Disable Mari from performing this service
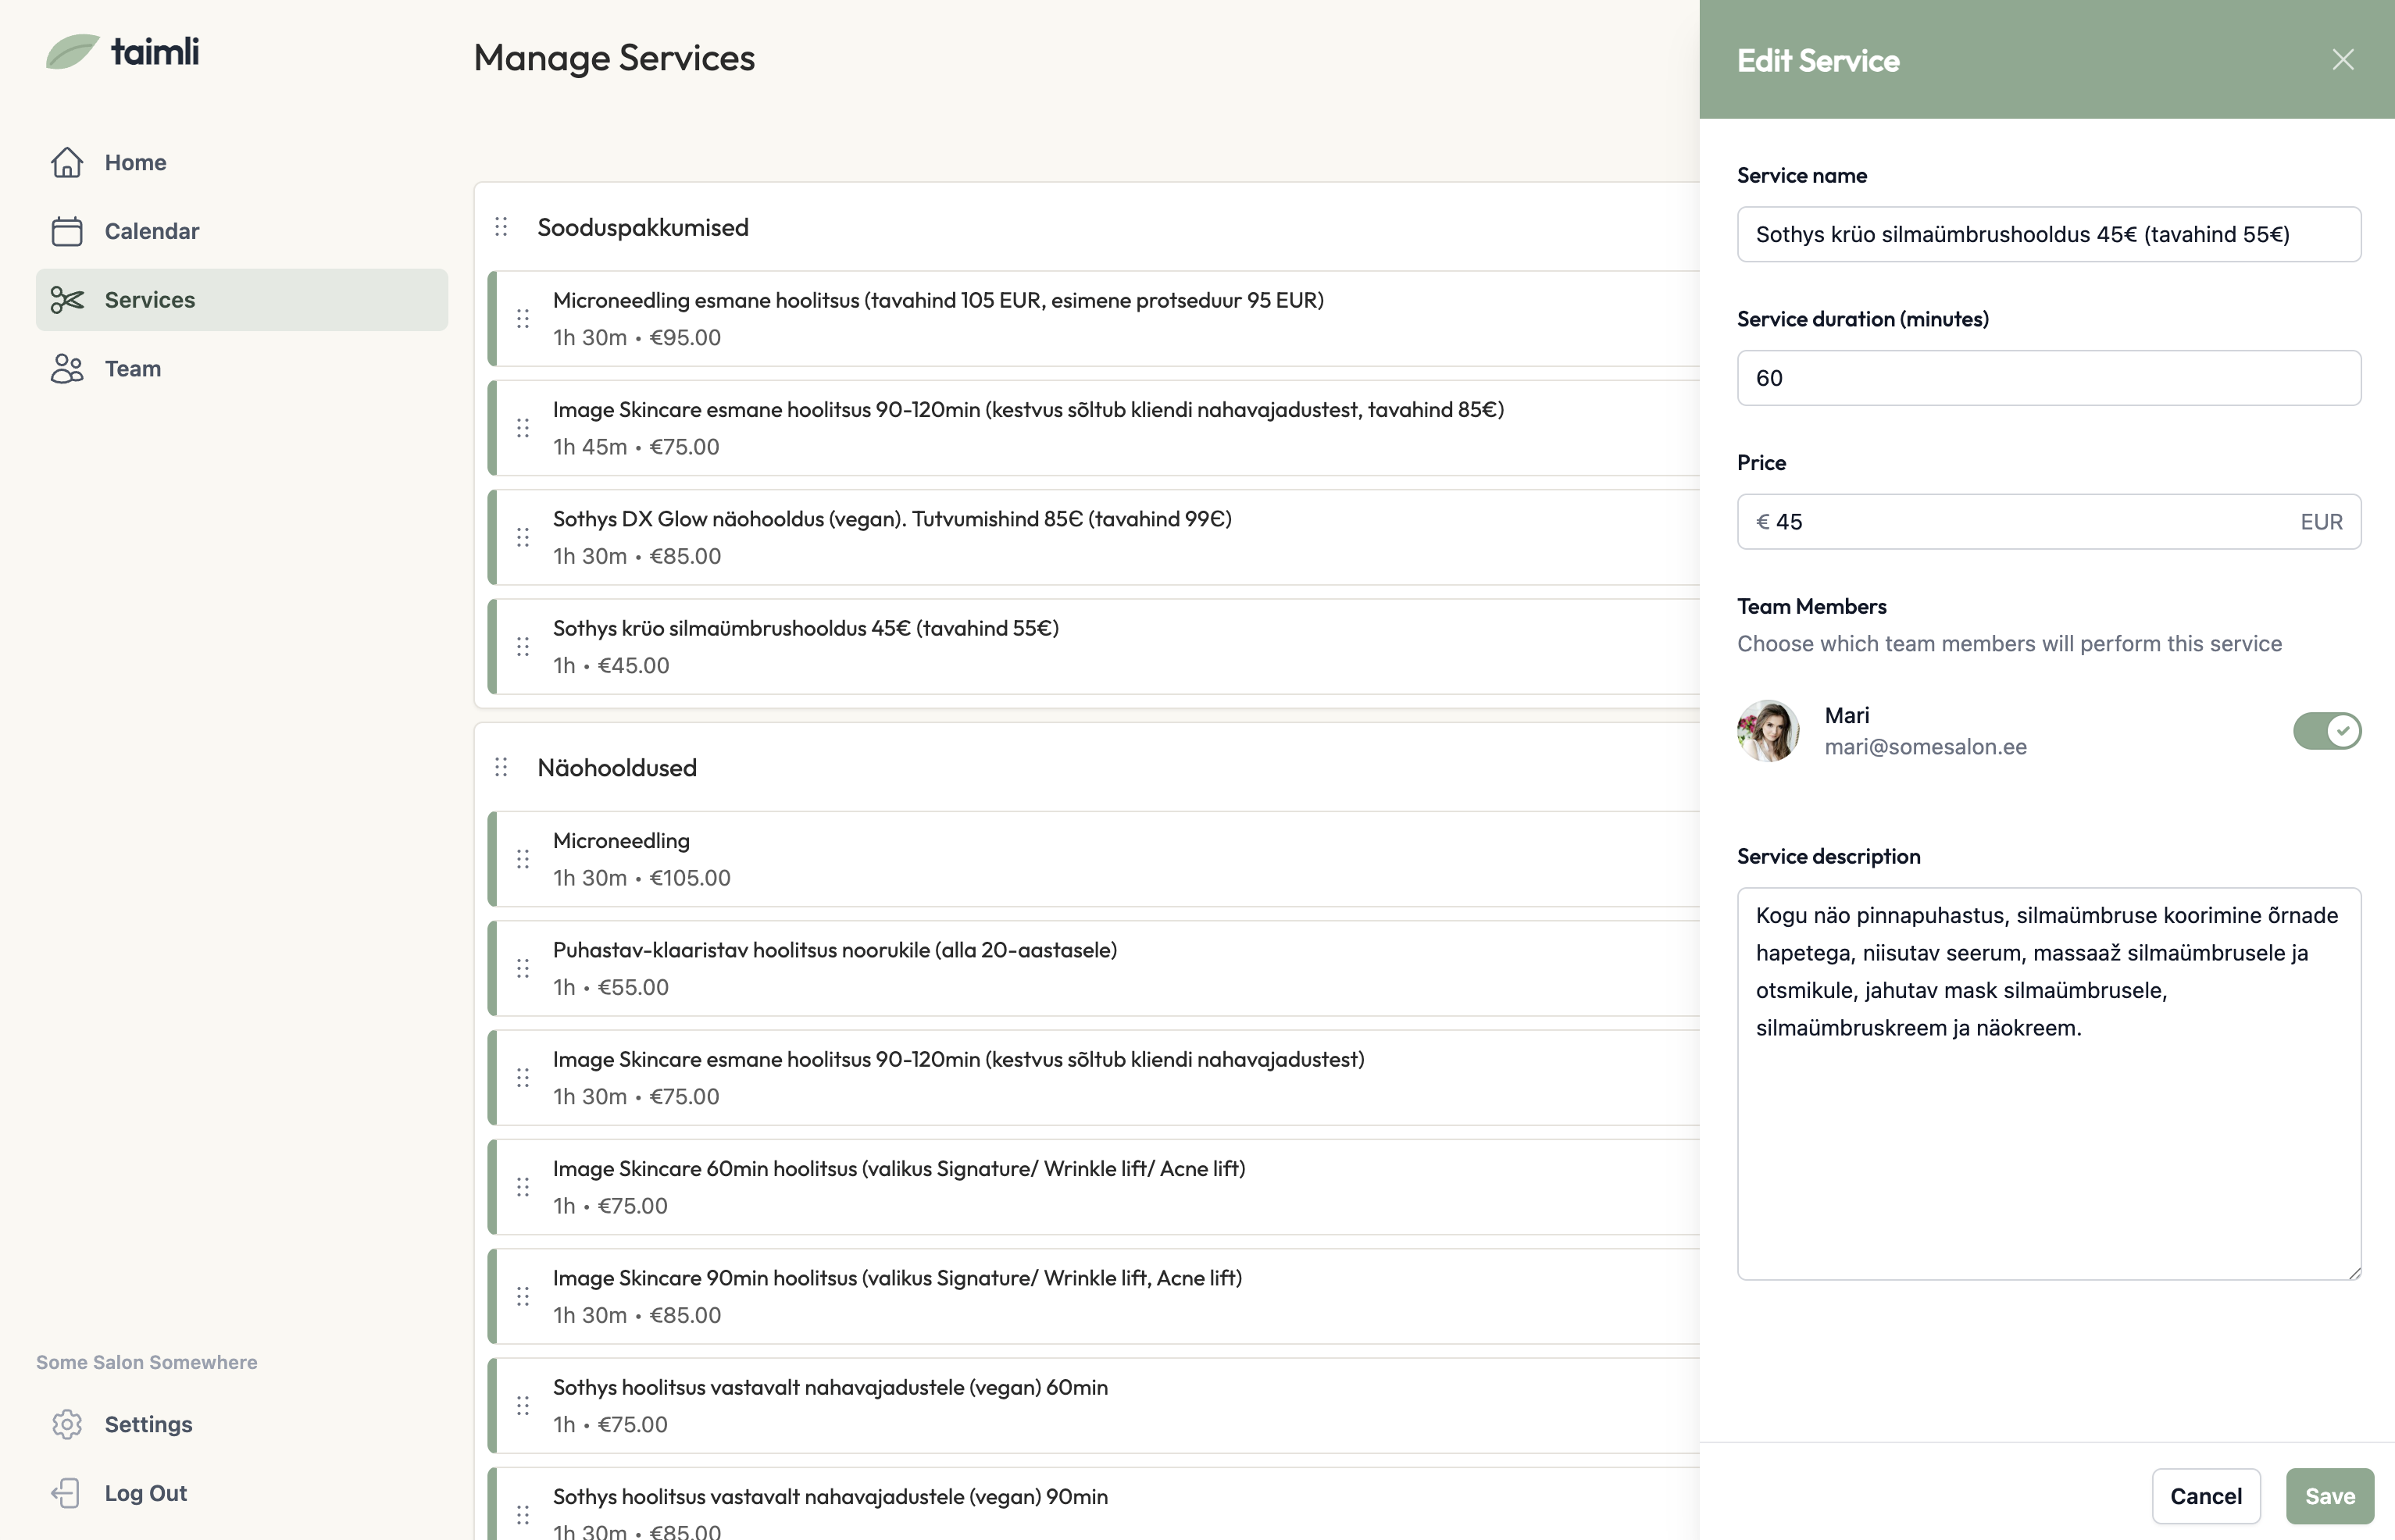Image resolution: width=2395 pixels, height=1540 pixels. (2326, 731)
